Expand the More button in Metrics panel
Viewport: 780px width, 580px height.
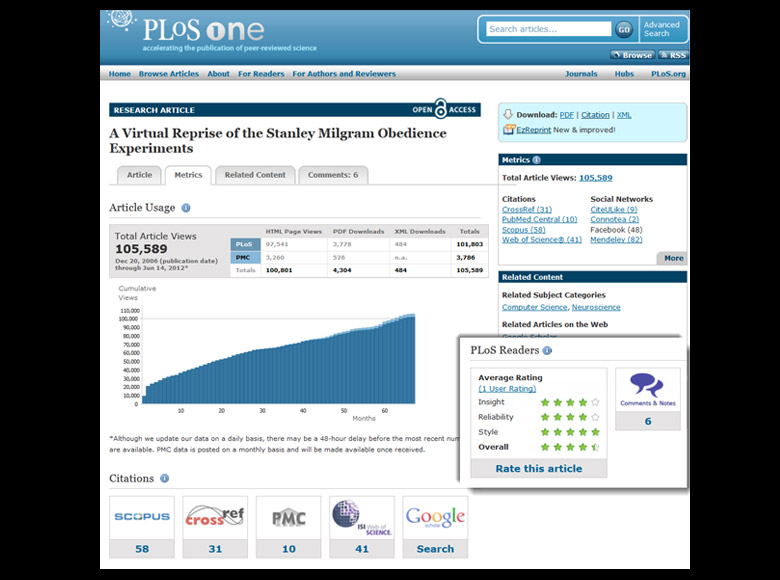[674, 258]
